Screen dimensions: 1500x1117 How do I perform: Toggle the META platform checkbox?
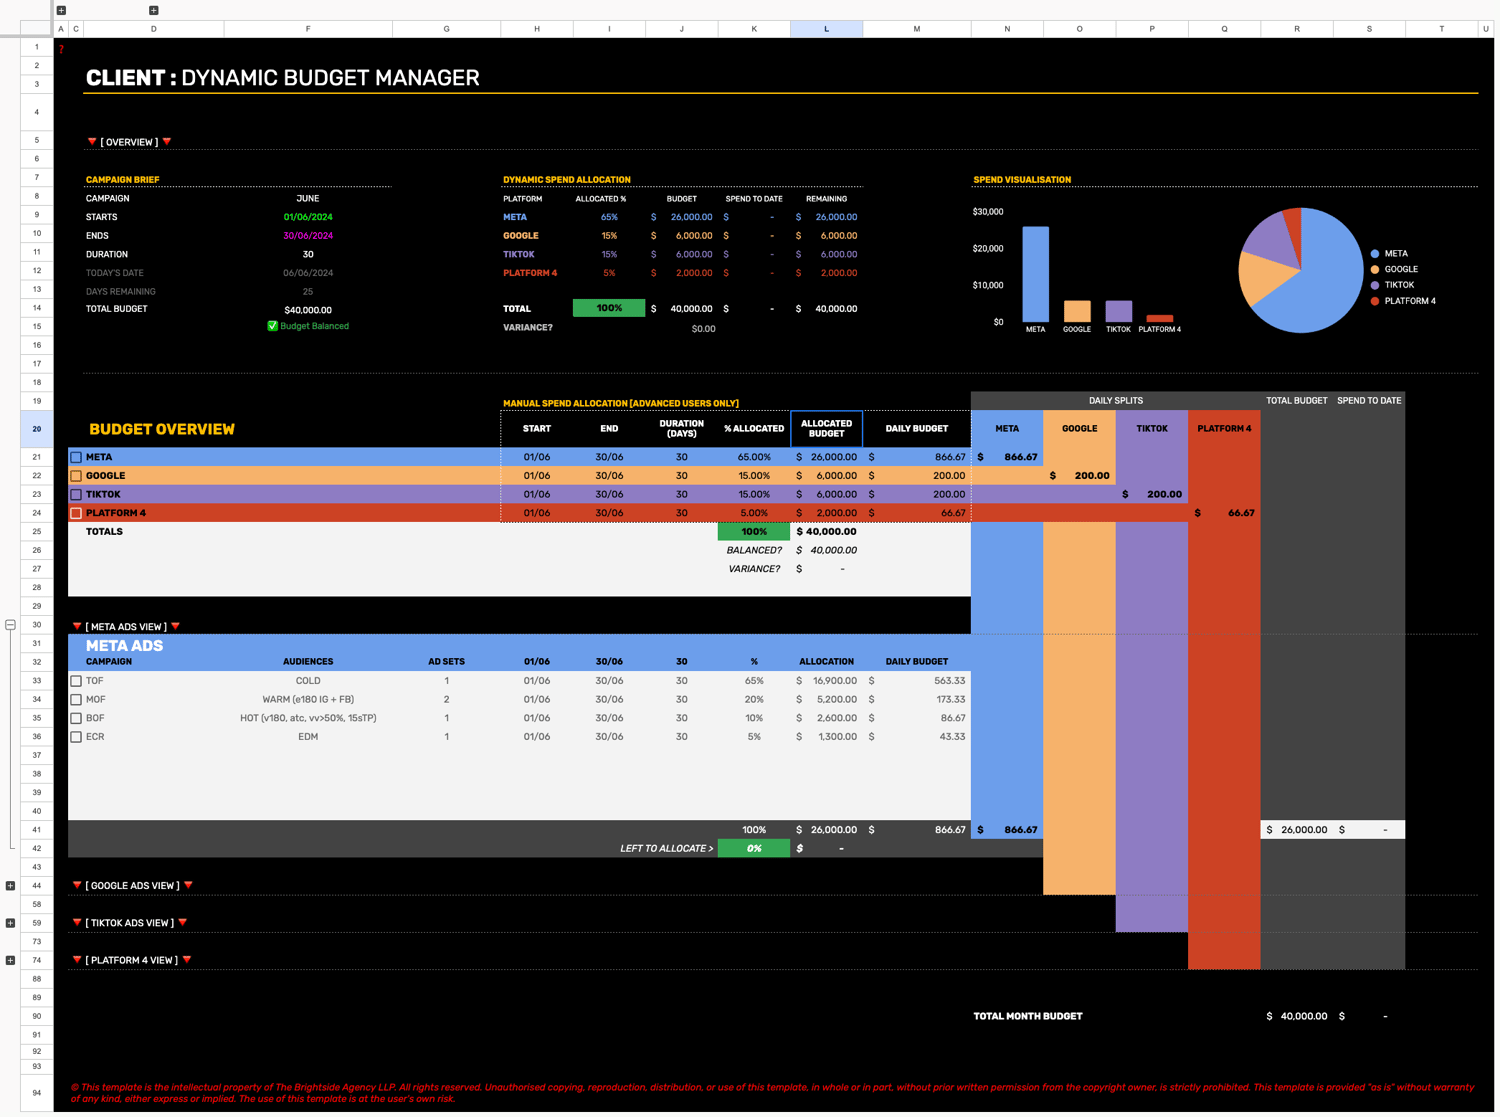(76, 457)
